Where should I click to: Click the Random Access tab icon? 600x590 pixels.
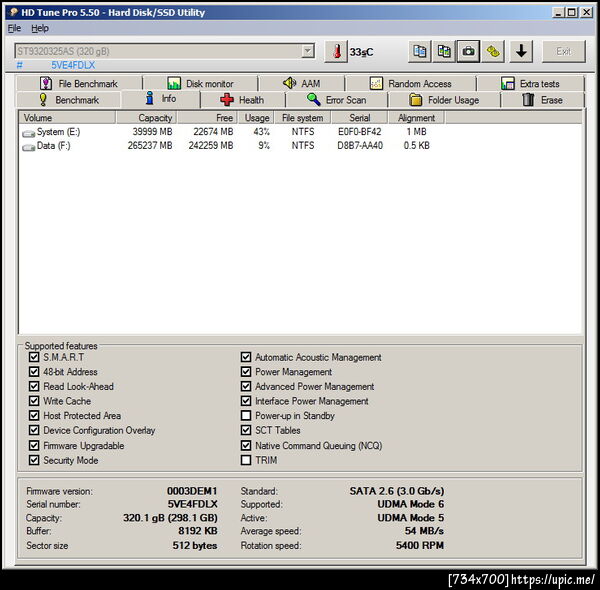tap(376, 83)
